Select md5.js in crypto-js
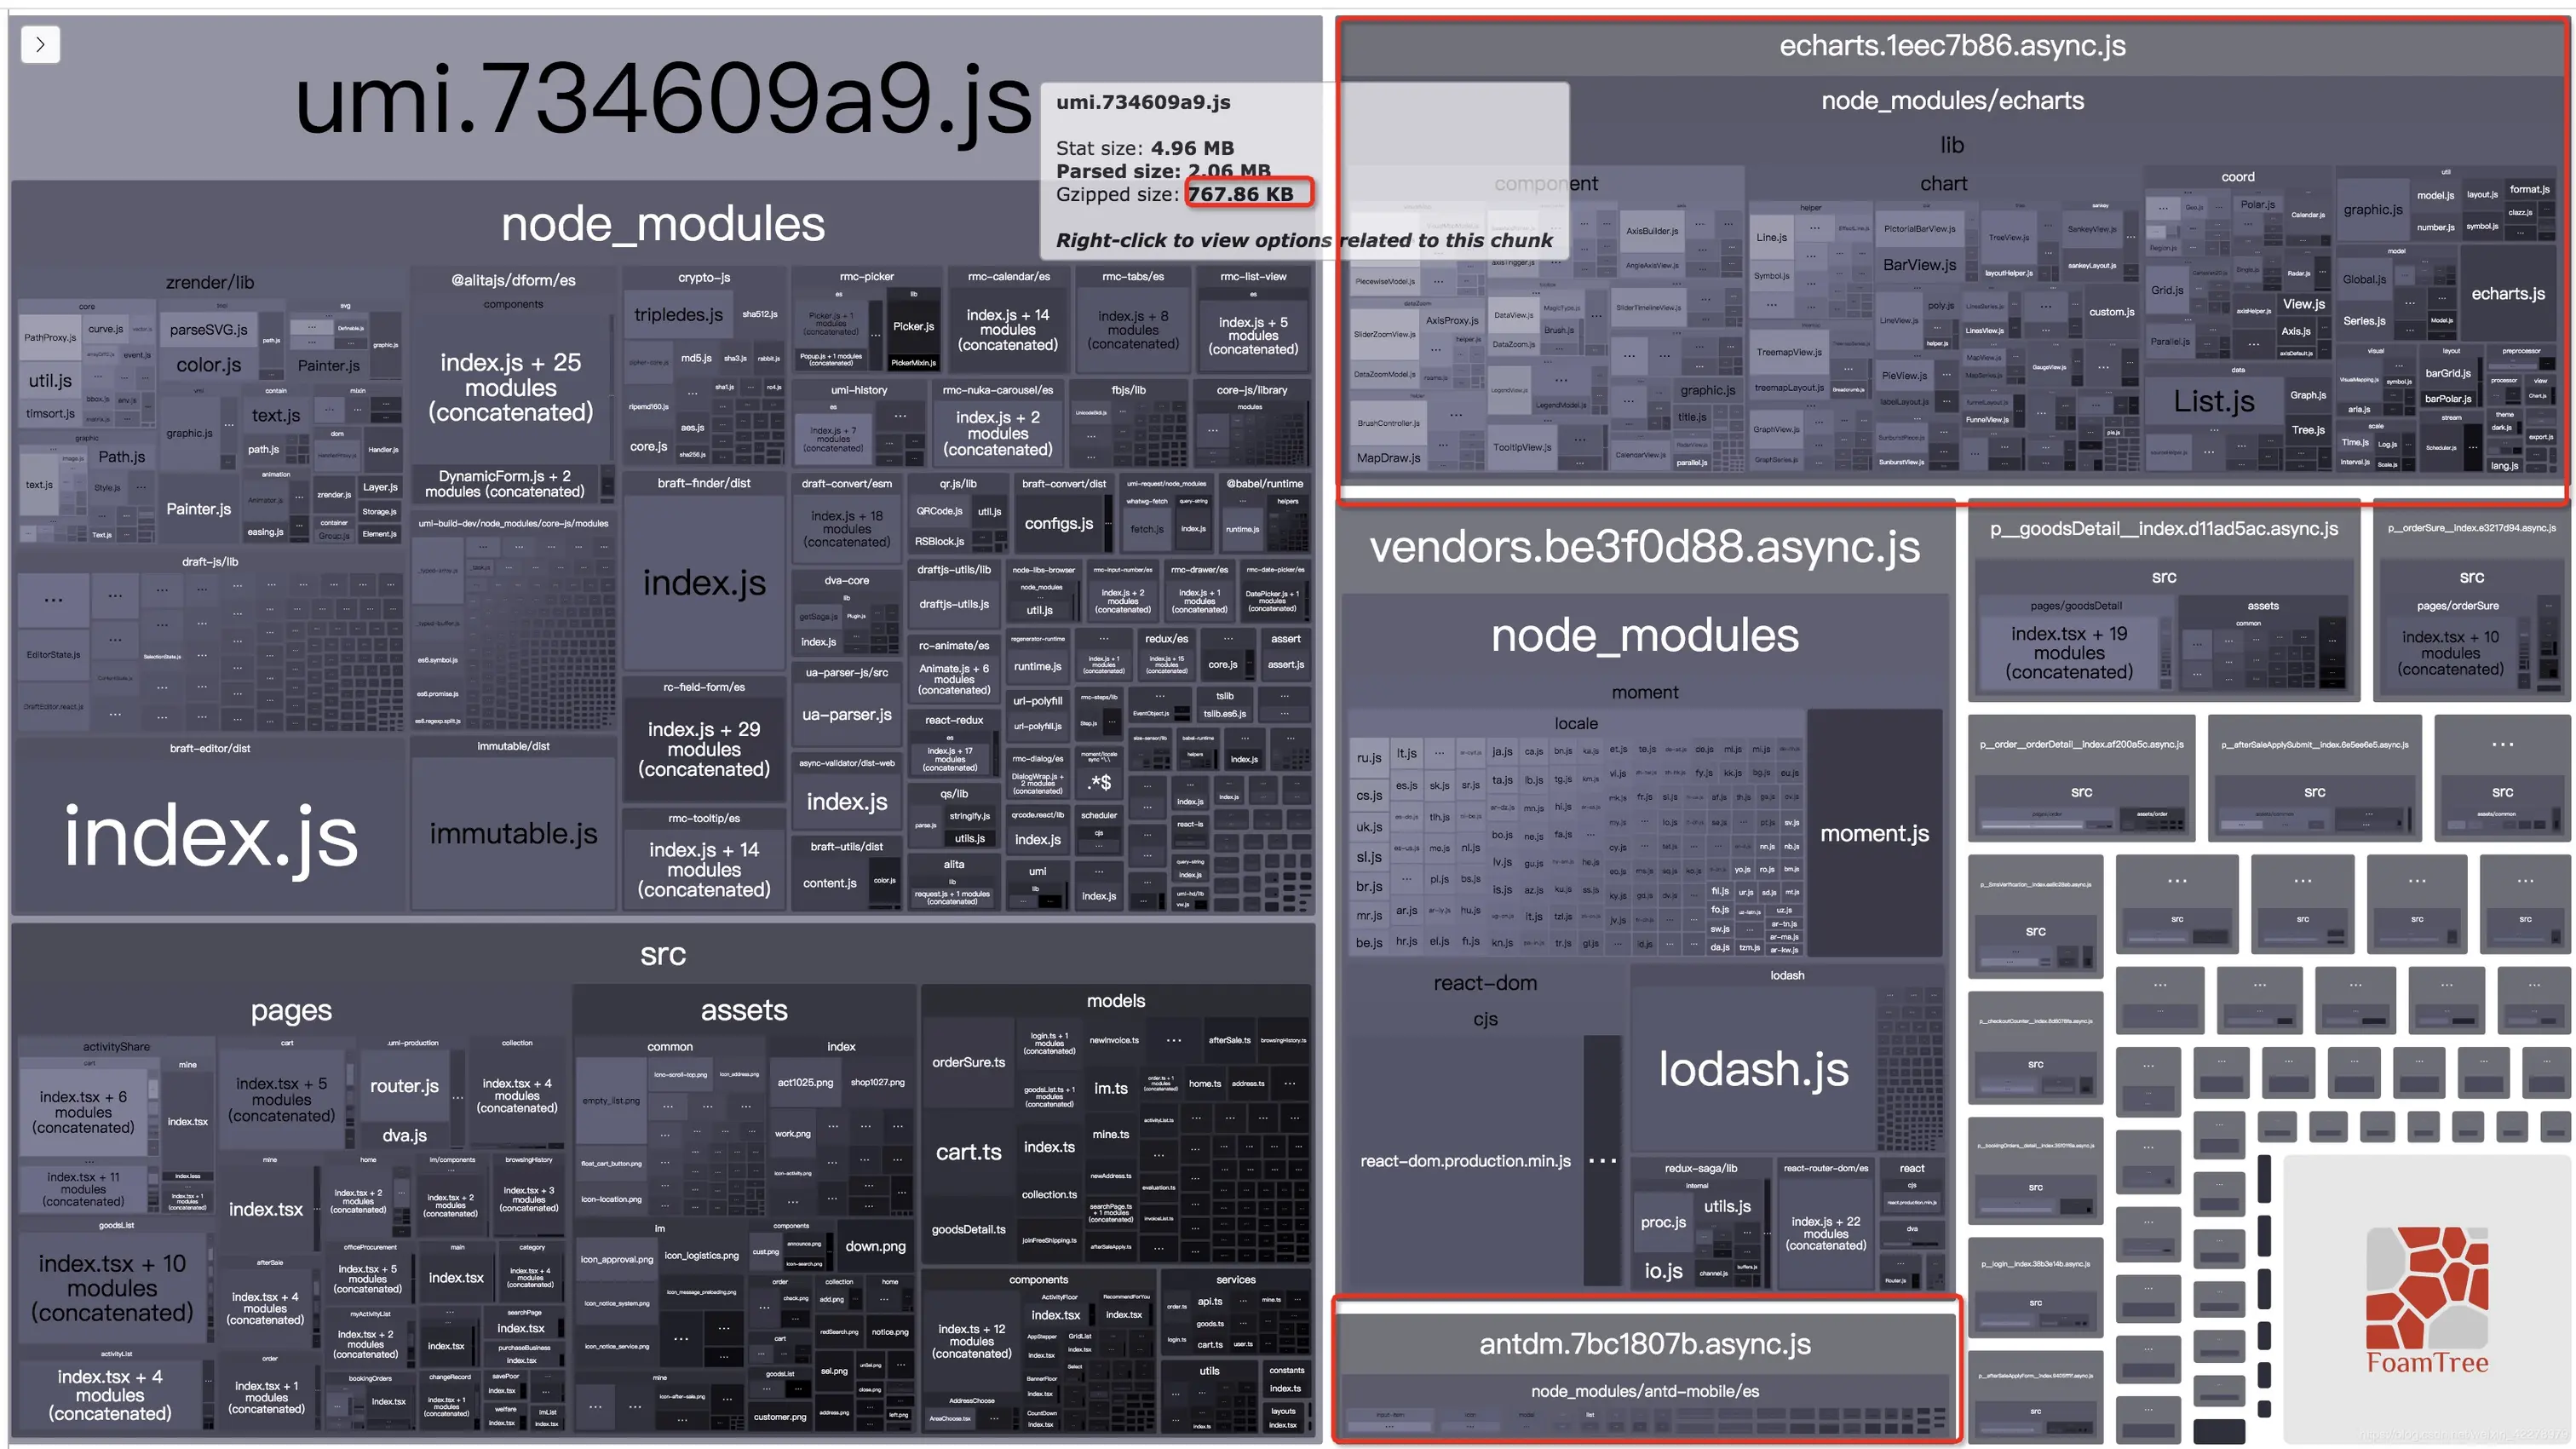The width and height of the screenshot is (2576, 1449). (x=696, y=358)
